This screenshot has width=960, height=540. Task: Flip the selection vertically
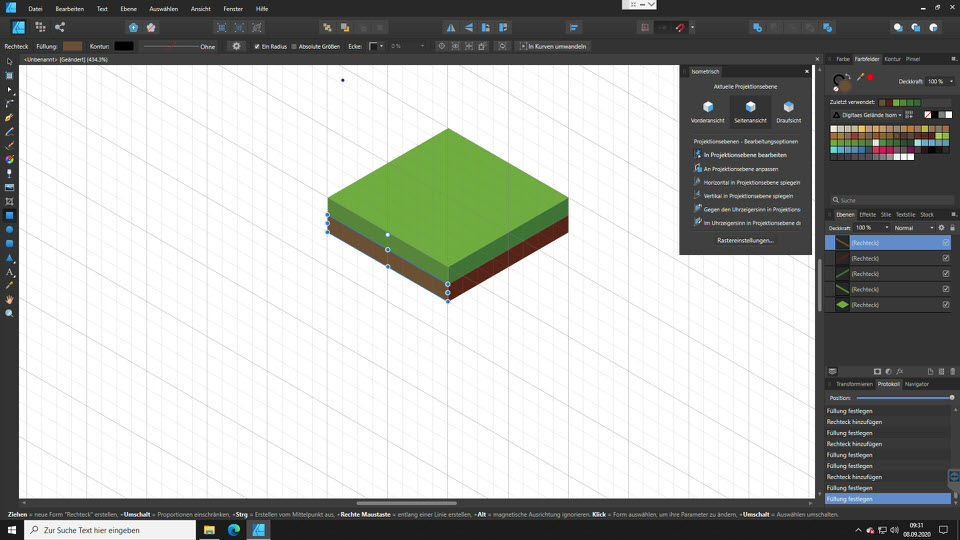(x=468, y=28)
